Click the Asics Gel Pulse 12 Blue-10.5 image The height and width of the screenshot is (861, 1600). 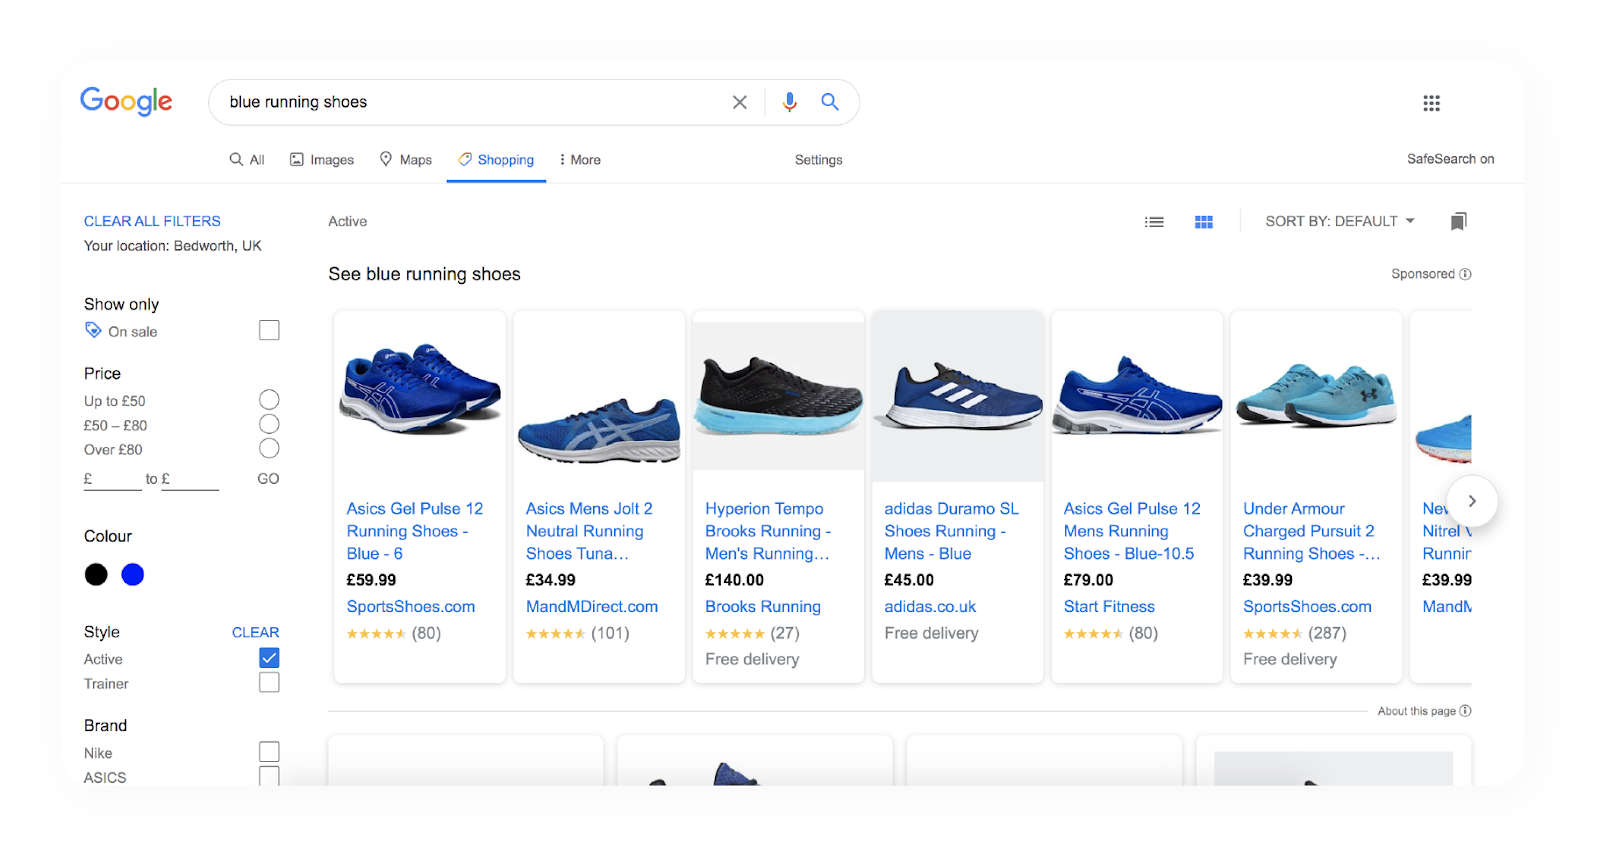tap(1137, 396)
